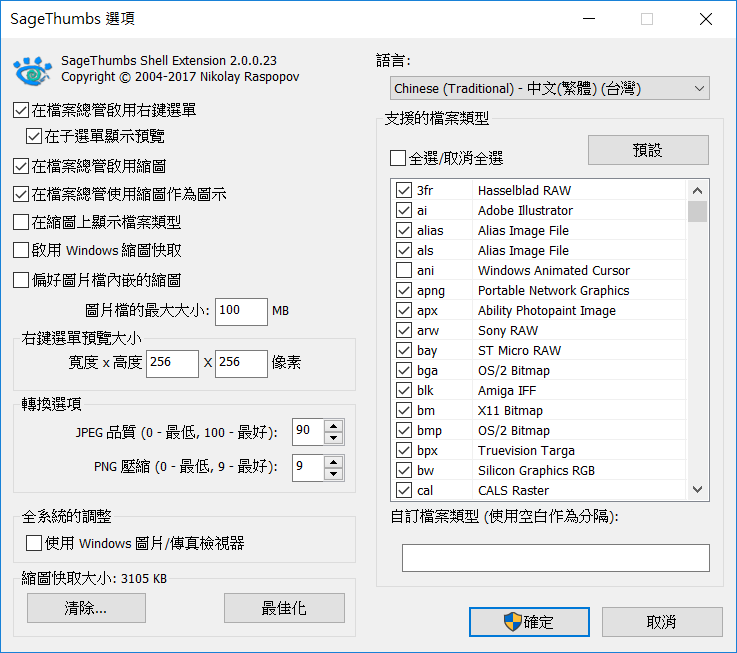Check 偏好圖片檔內嵌的縮圖 option
The height and width of the screenshot is (653, 737).
[x=21, y=280]
